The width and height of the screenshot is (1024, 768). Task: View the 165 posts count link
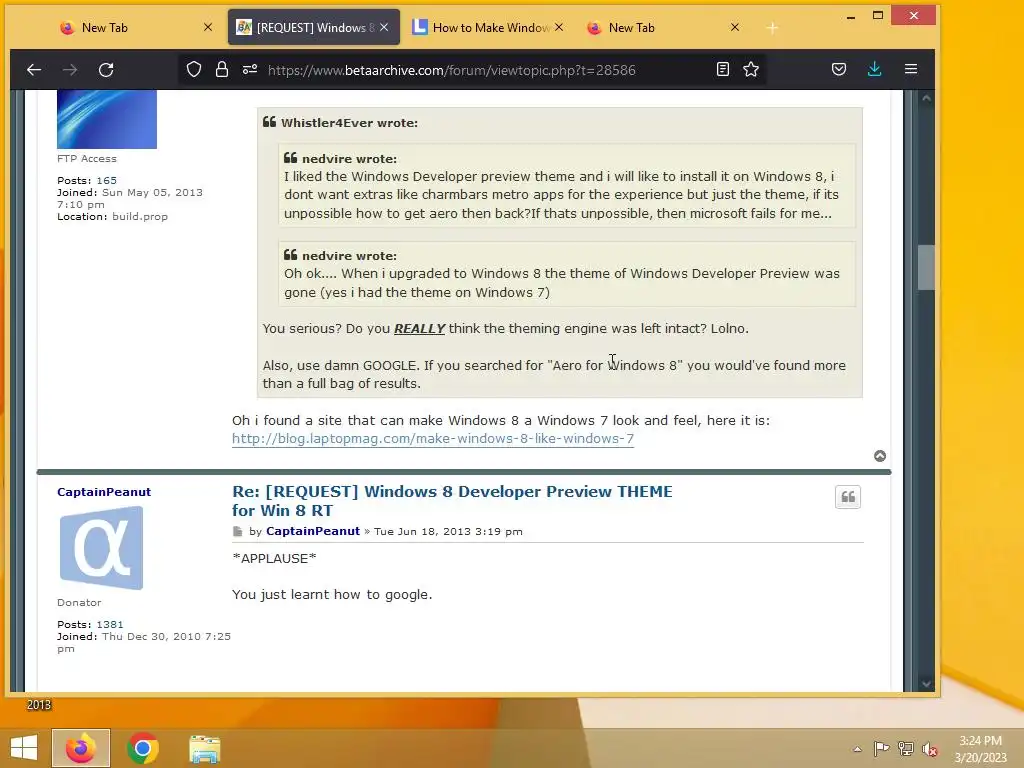(106, 180)
